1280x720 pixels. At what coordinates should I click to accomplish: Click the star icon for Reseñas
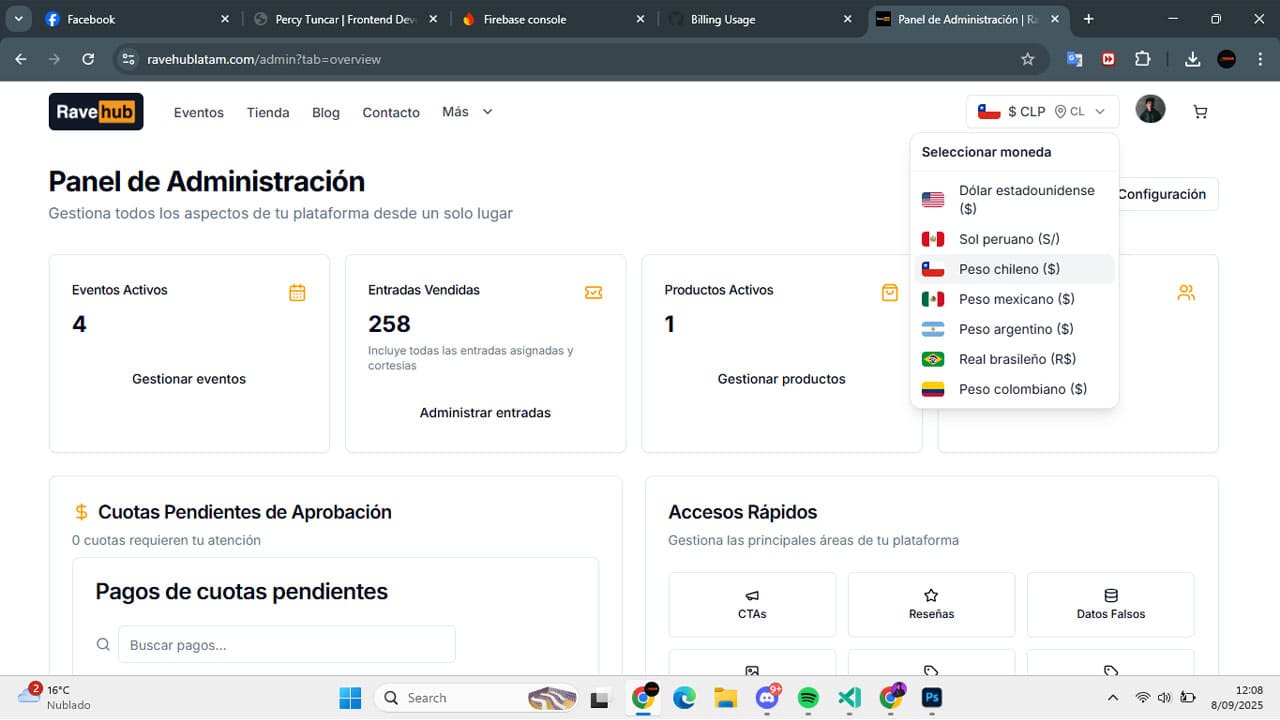[930, 604]
